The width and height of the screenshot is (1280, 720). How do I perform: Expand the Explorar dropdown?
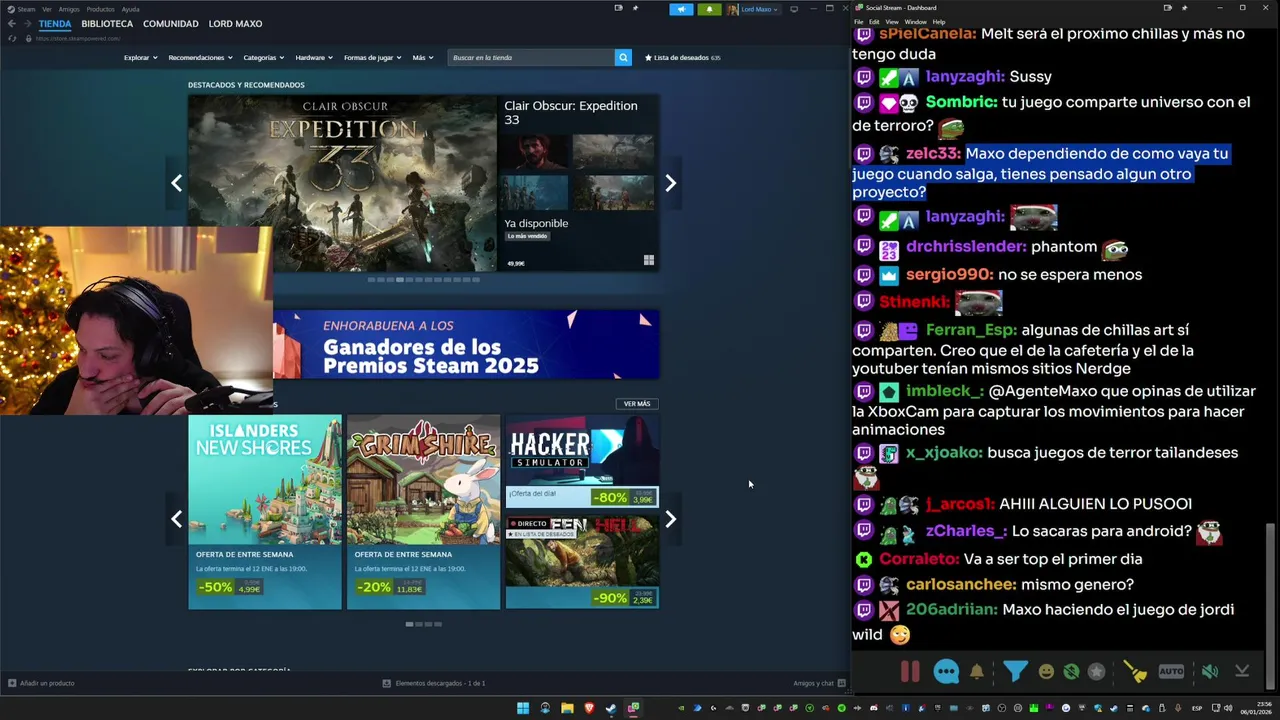point(140,58)
